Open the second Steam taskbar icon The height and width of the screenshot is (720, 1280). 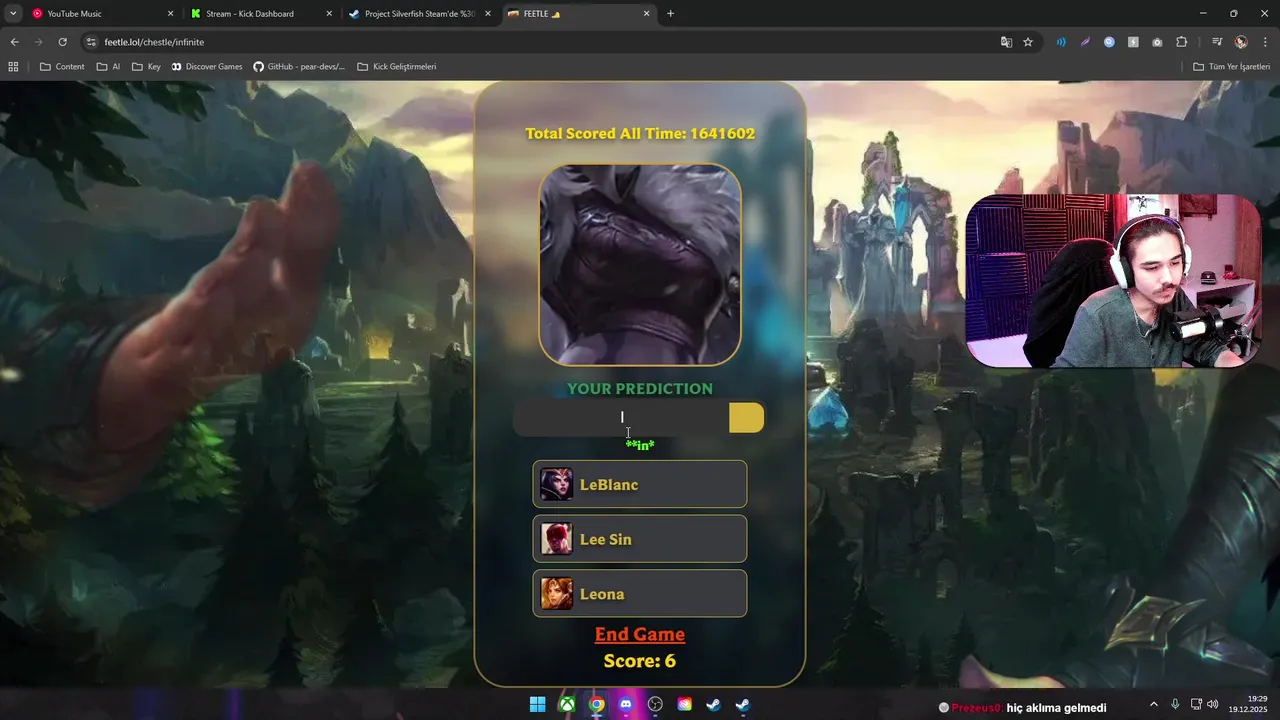(x=743, y=705)
